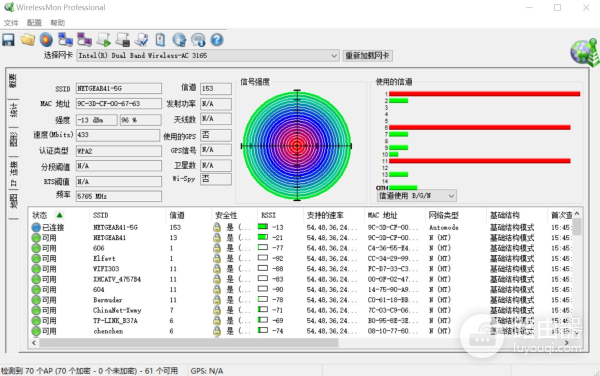Open help with the blue question mark icon
Screen dimensions: 600x376
217,39
